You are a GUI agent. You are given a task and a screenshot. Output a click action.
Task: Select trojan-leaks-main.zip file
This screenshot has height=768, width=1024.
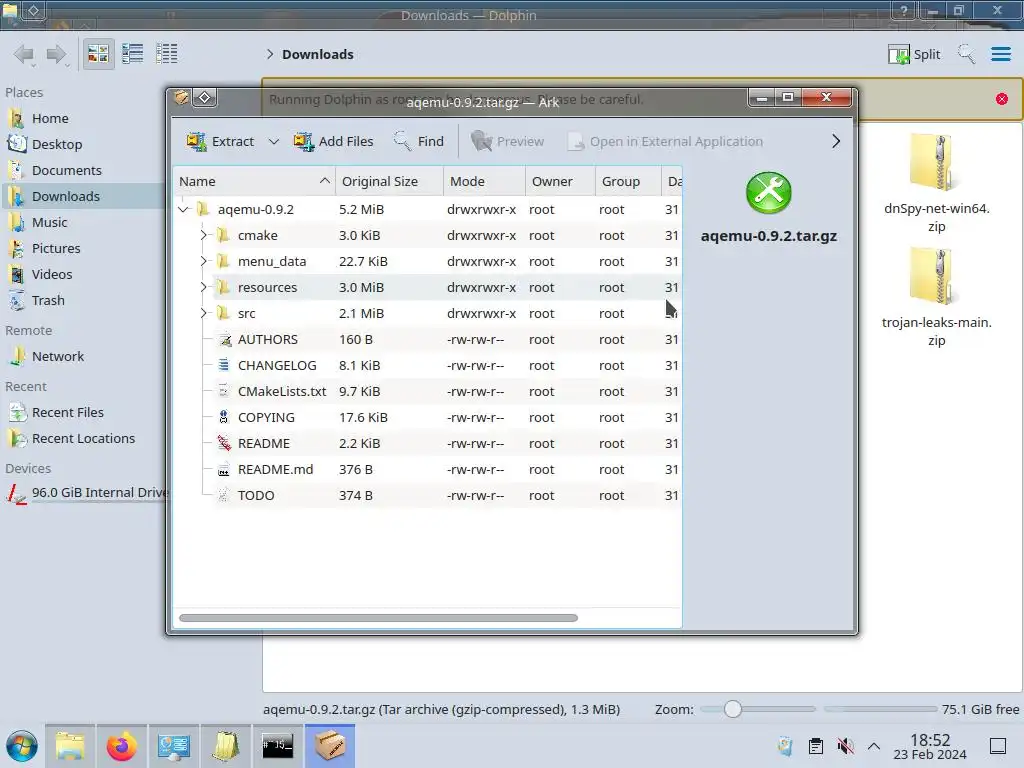(936, 298)
